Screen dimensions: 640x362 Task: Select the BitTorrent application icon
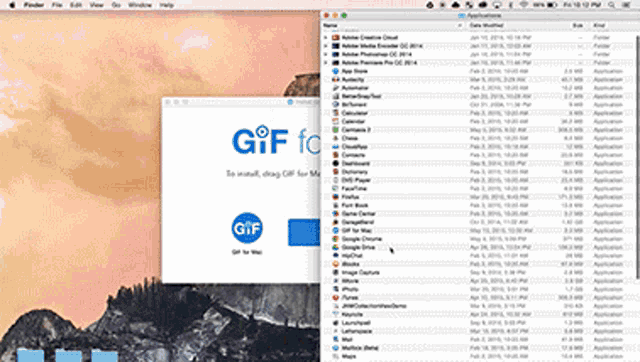click(x=336, y=104)
